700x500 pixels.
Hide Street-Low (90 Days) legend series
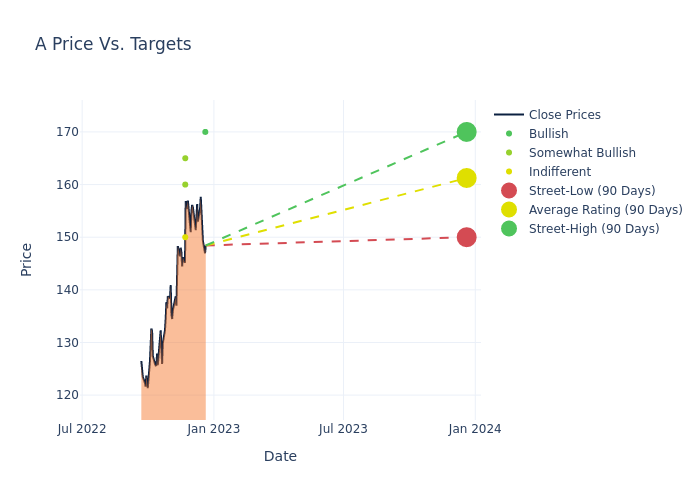(x=591, y=191)
